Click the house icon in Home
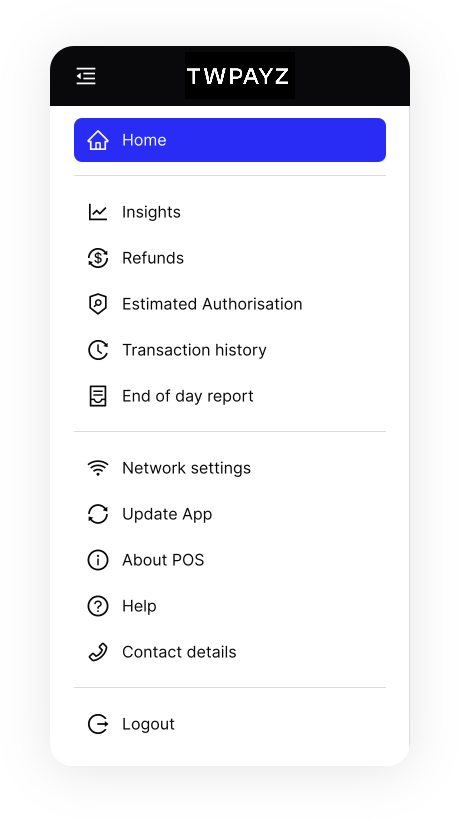The width and height of the screenshot is (460, 820). click(x=98, y=140)
